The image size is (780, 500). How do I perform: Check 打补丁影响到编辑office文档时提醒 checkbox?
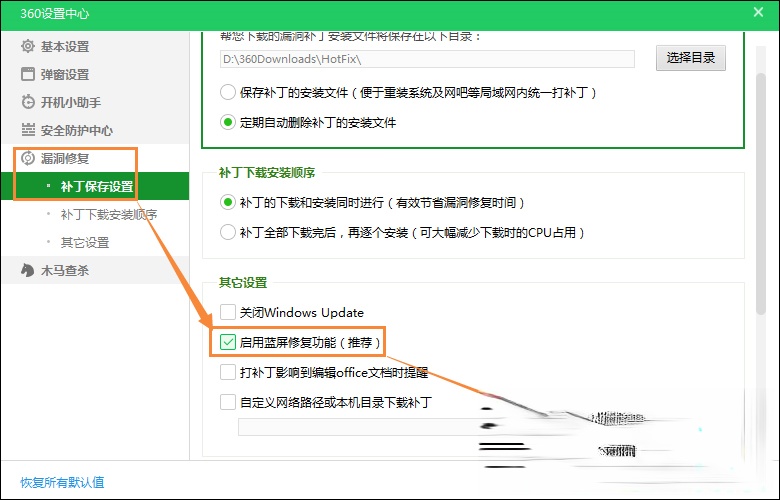click(x=228, y=372)
